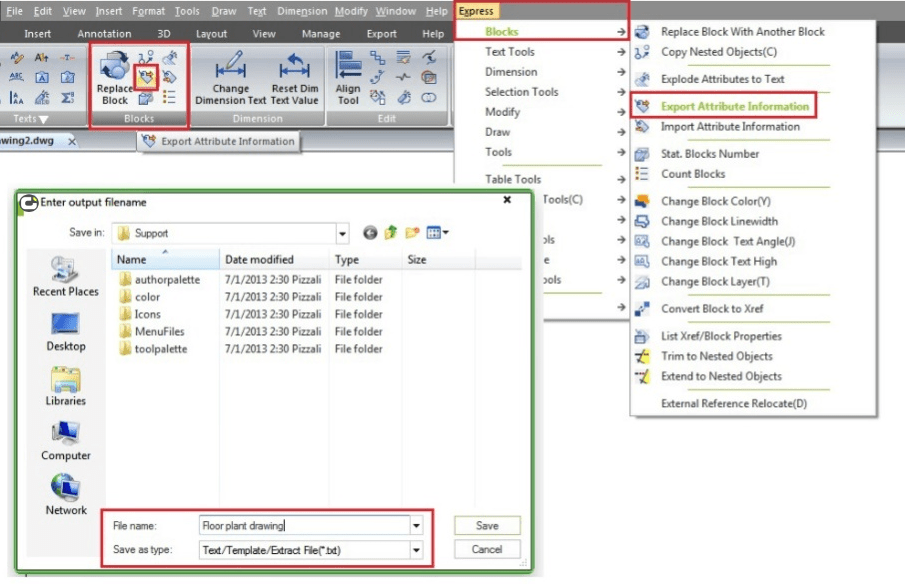
Task: Click highlighted Export Attribute Information ribbon icon
Action: coord(146,78)
